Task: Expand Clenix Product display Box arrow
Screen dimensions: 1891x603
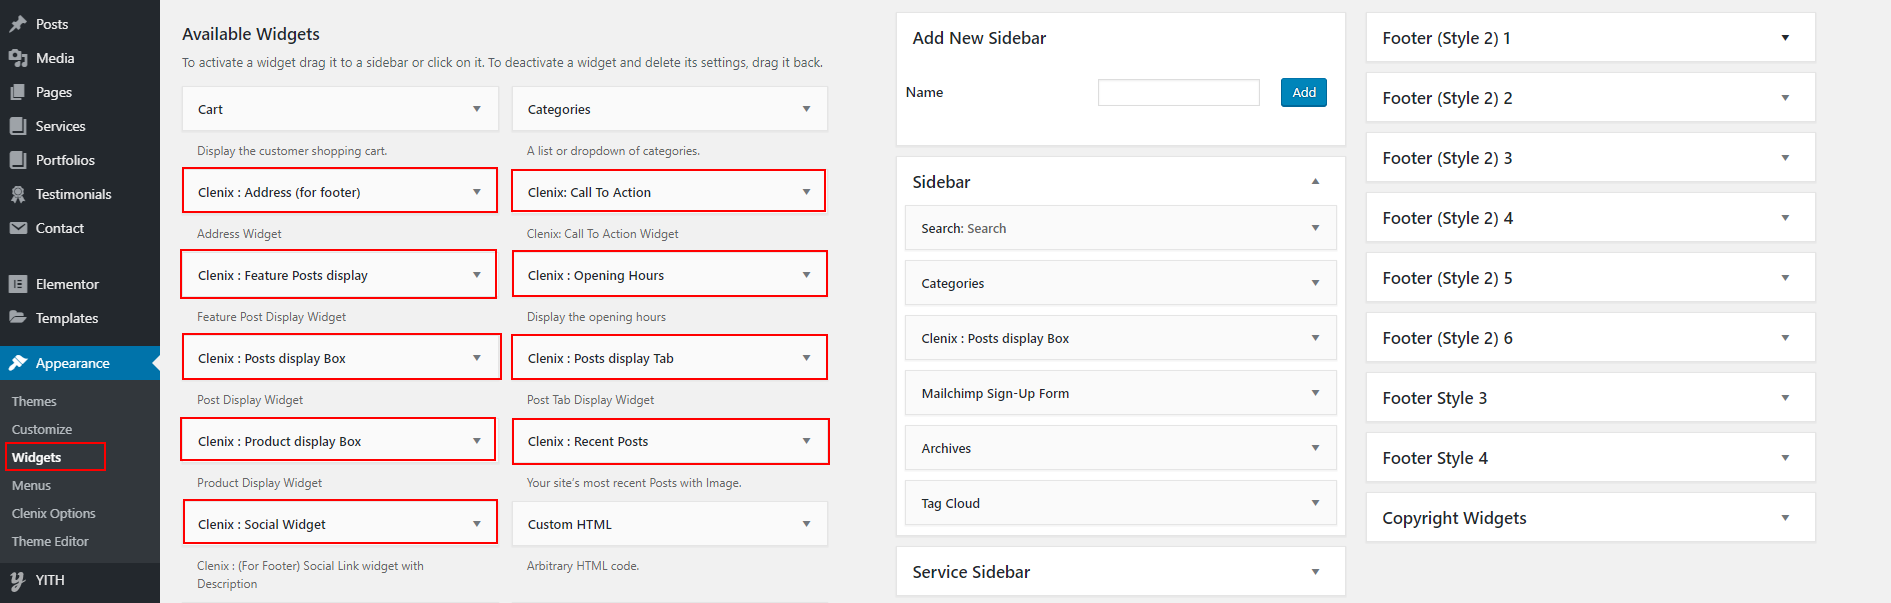Action: tap(477, 441)
